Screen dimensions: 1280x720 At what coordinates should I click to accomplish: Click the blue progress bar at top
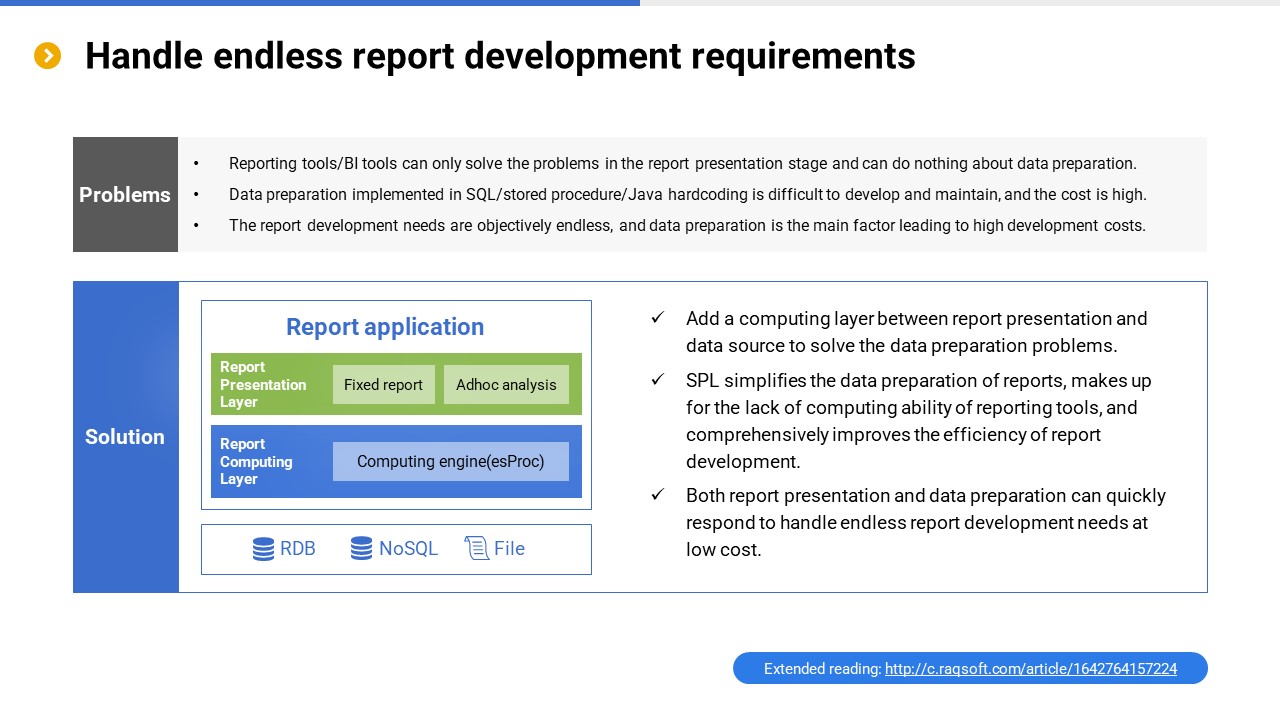click(x=320, y=3)
